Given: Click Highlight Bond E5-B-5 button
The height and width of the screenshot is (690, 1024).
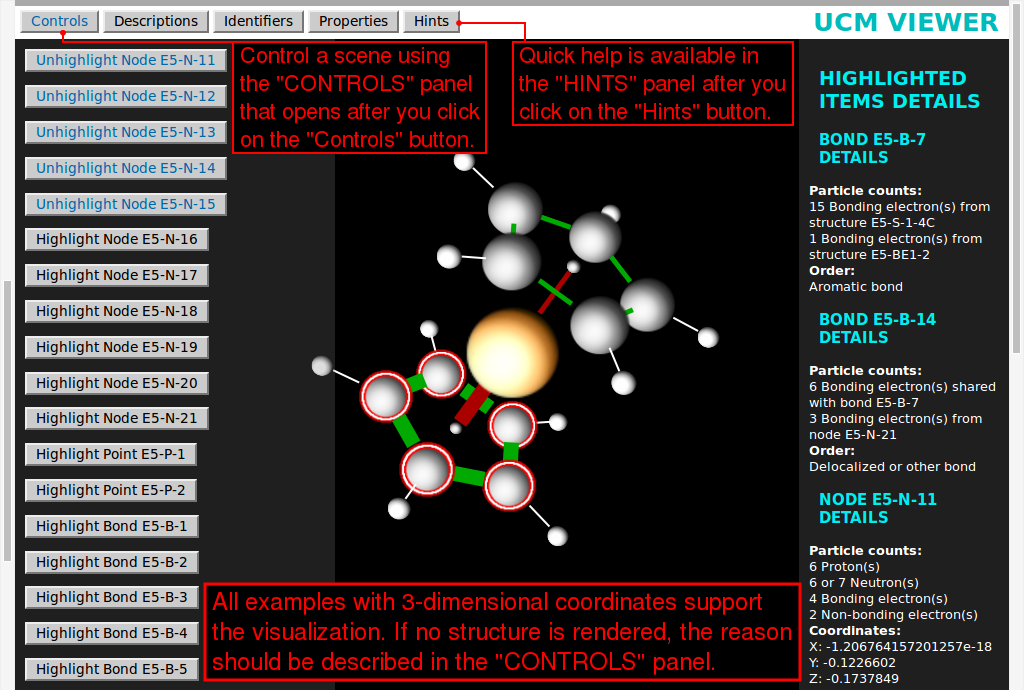Looking at the screenshot, I should point(112,669).
